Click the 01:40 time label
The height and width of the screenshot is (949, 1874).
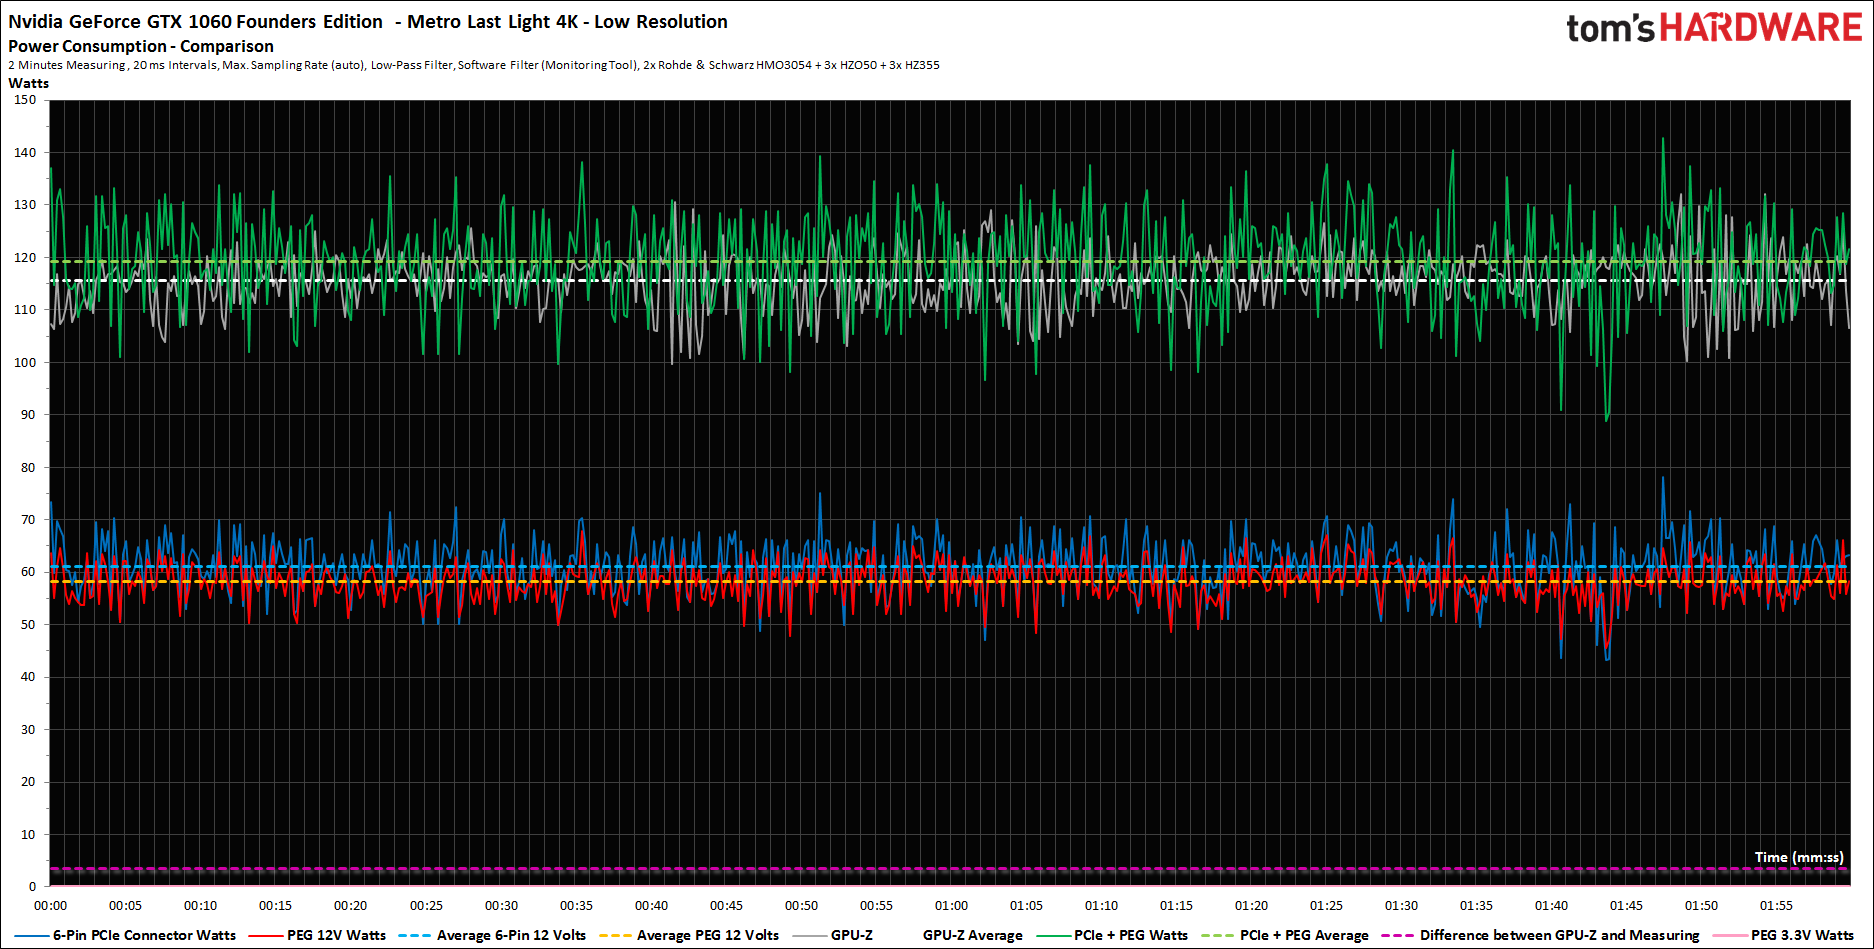tap(1551, 906)
